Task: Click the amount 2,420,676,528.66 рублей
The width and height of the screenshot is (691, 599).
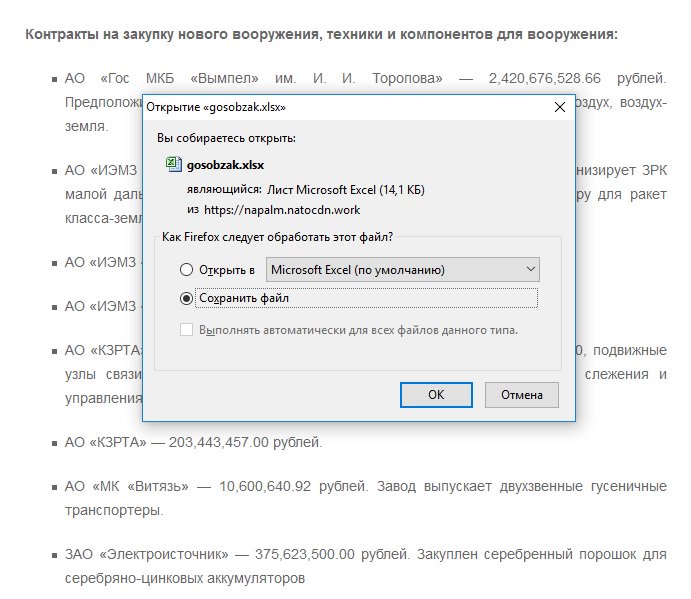Action: click(x=577, y=78)
